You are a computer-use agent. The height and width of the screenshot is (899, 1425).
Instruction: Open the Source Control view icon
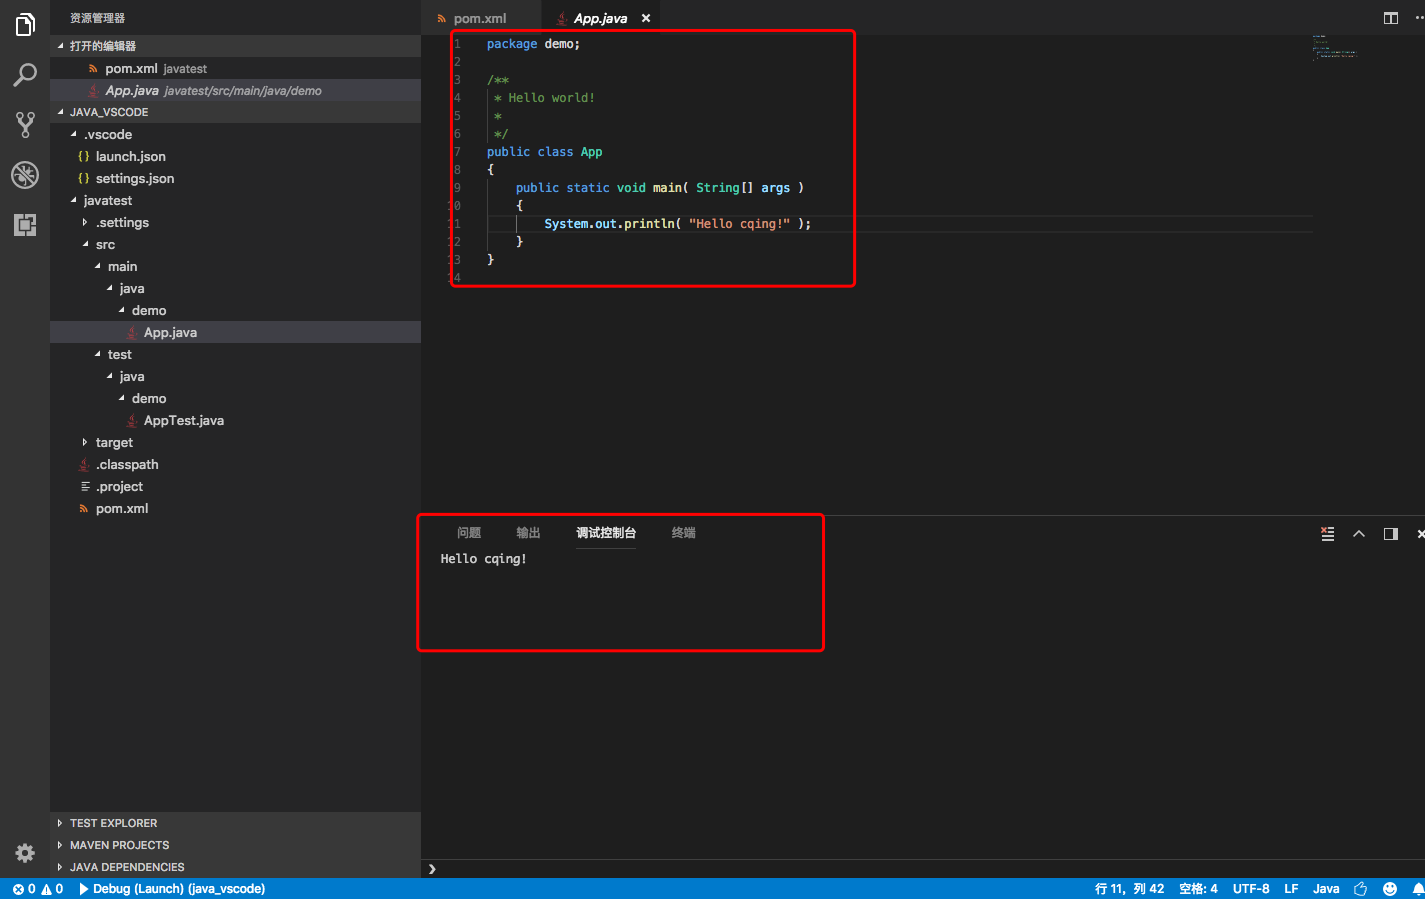(x=25, y=125)
